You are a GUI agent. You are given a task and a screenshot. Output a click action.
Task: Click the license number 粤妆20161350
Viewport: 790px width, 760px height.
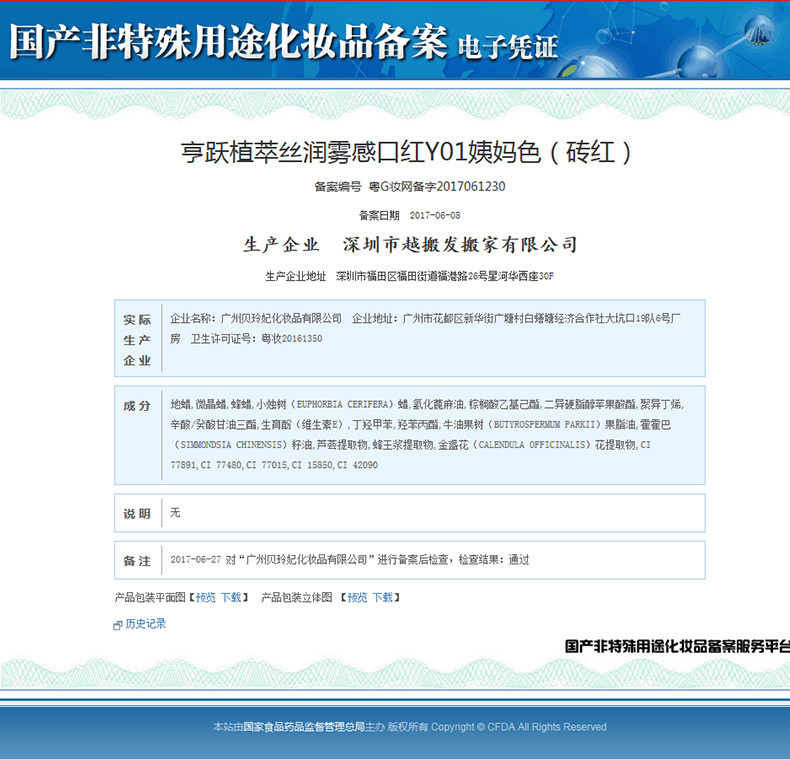(x=292, y=339)
